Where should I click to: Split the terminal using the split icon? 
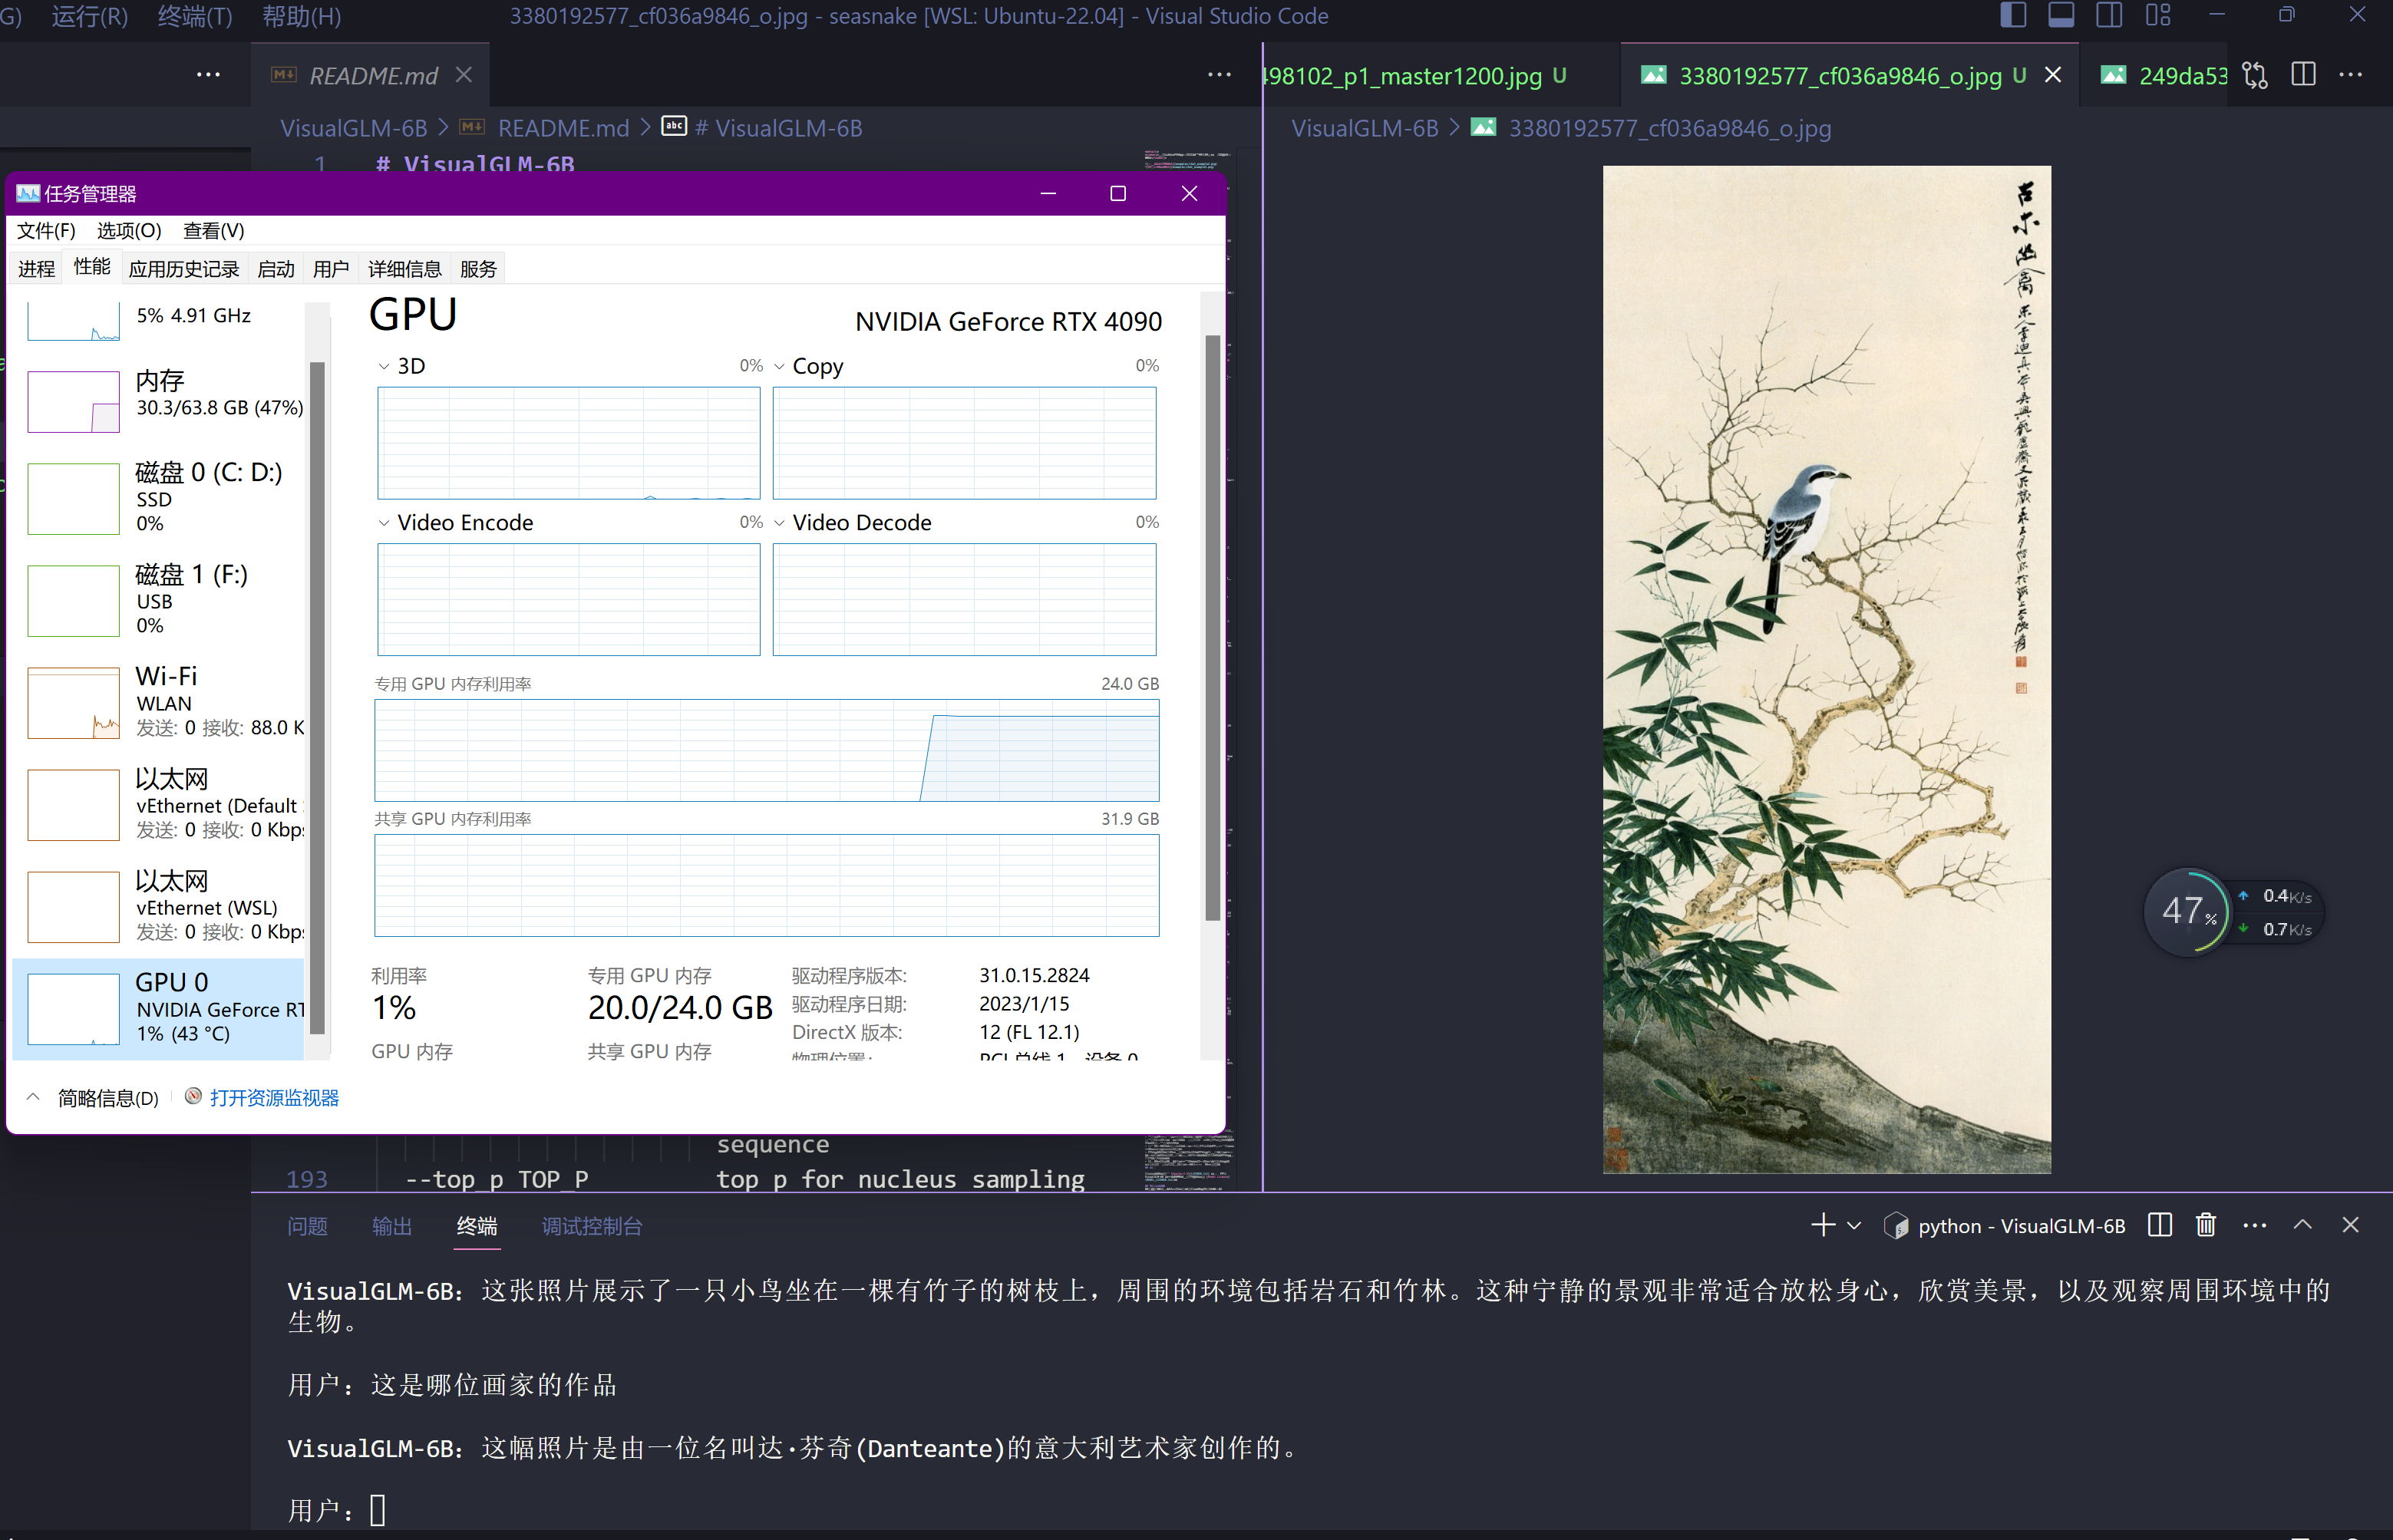2159,1224
